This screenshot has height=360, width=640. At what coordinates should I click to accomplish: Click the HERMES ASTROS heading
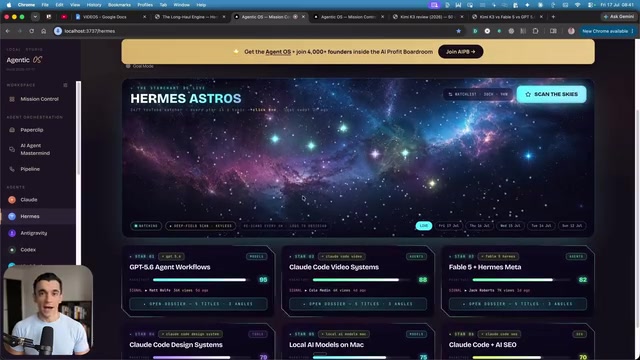coord(186,98)
